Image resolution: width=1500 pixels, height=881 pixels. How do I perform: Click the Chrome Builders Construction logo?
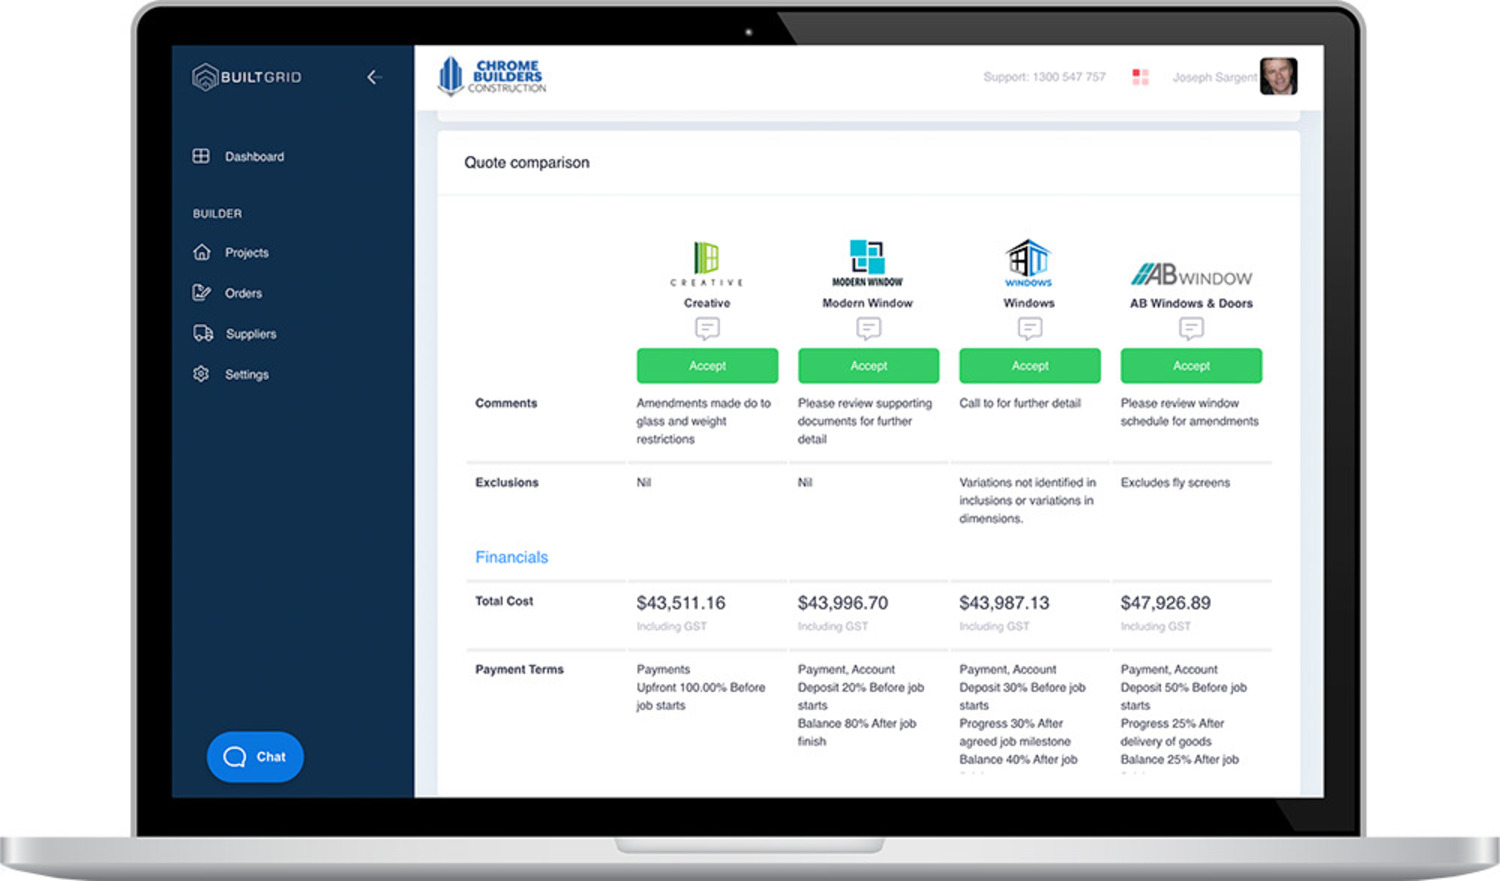coord(492,76)
